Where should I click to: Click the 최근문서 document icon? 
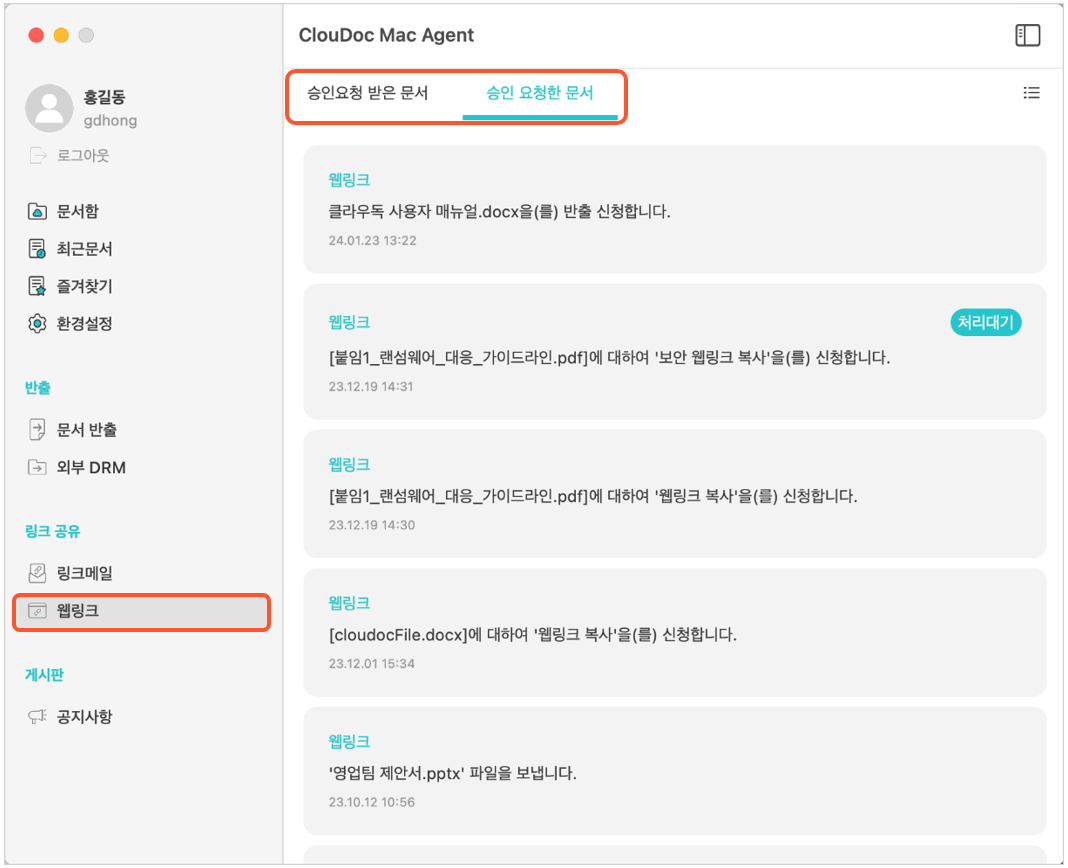click(37, 249)
